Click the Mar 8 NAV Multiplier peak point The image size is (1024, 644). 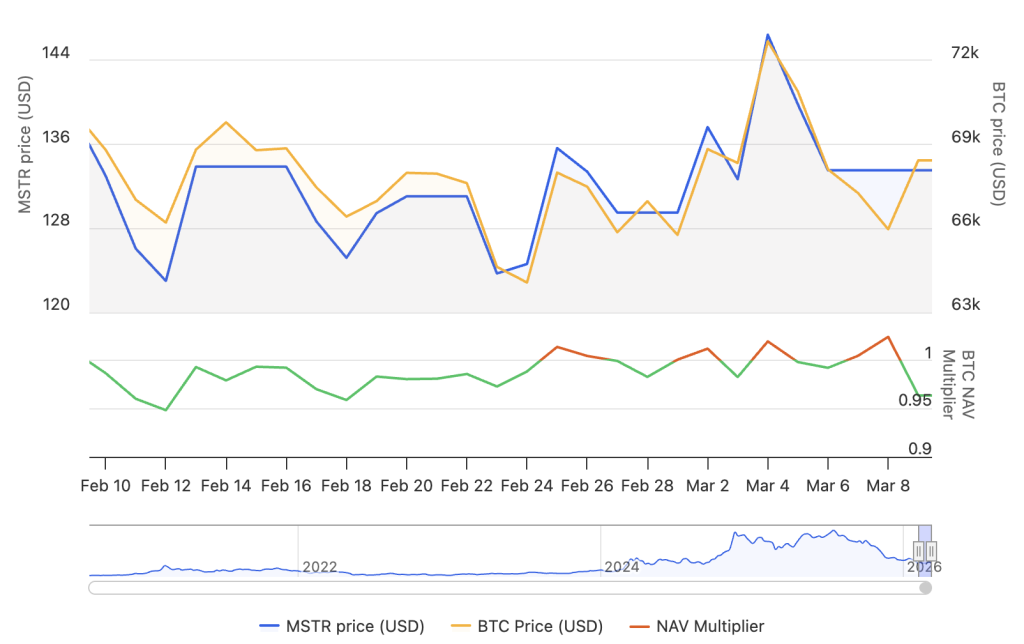[x=887, y=337]
